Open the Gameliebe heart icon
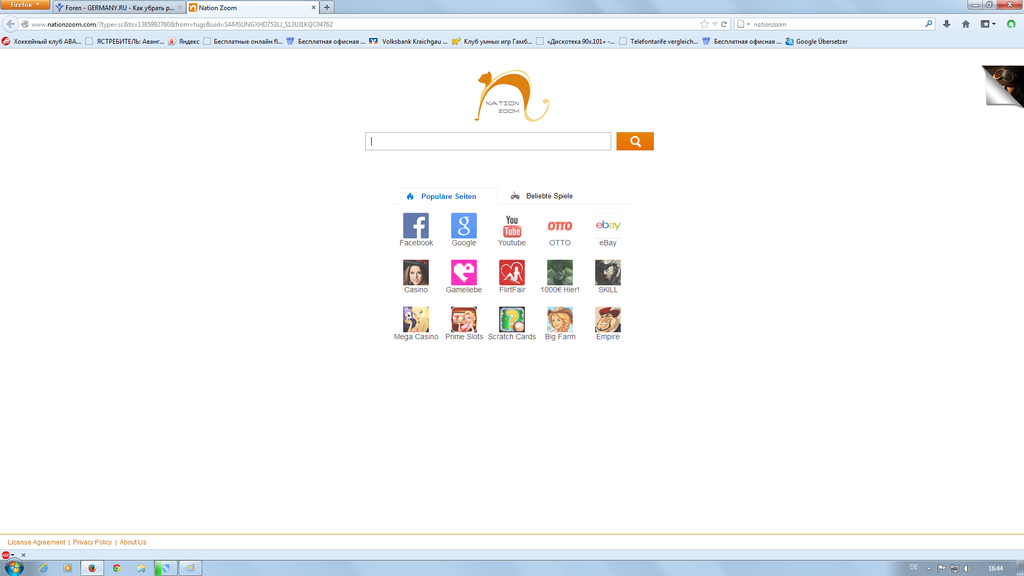 464,272
